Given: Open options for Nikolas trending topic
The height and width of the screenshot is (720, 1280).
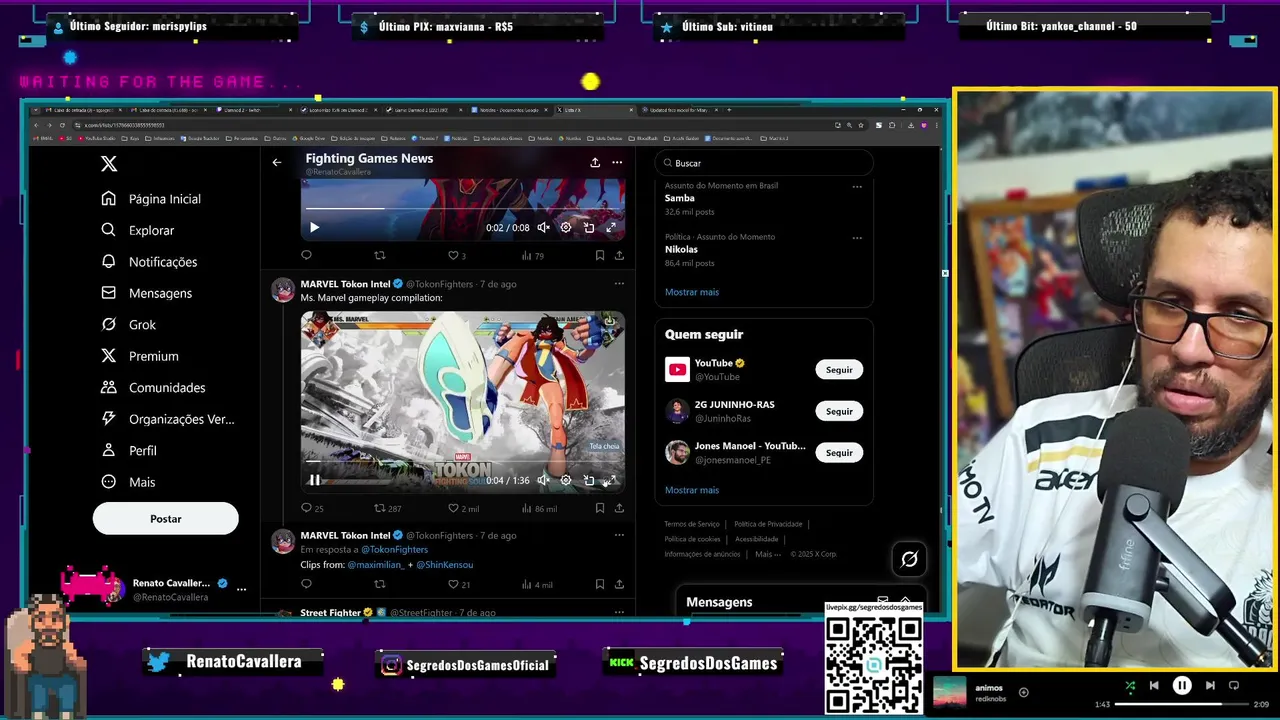Looking at the screenshot, I should pyautogui.click(x=857, y=238).
